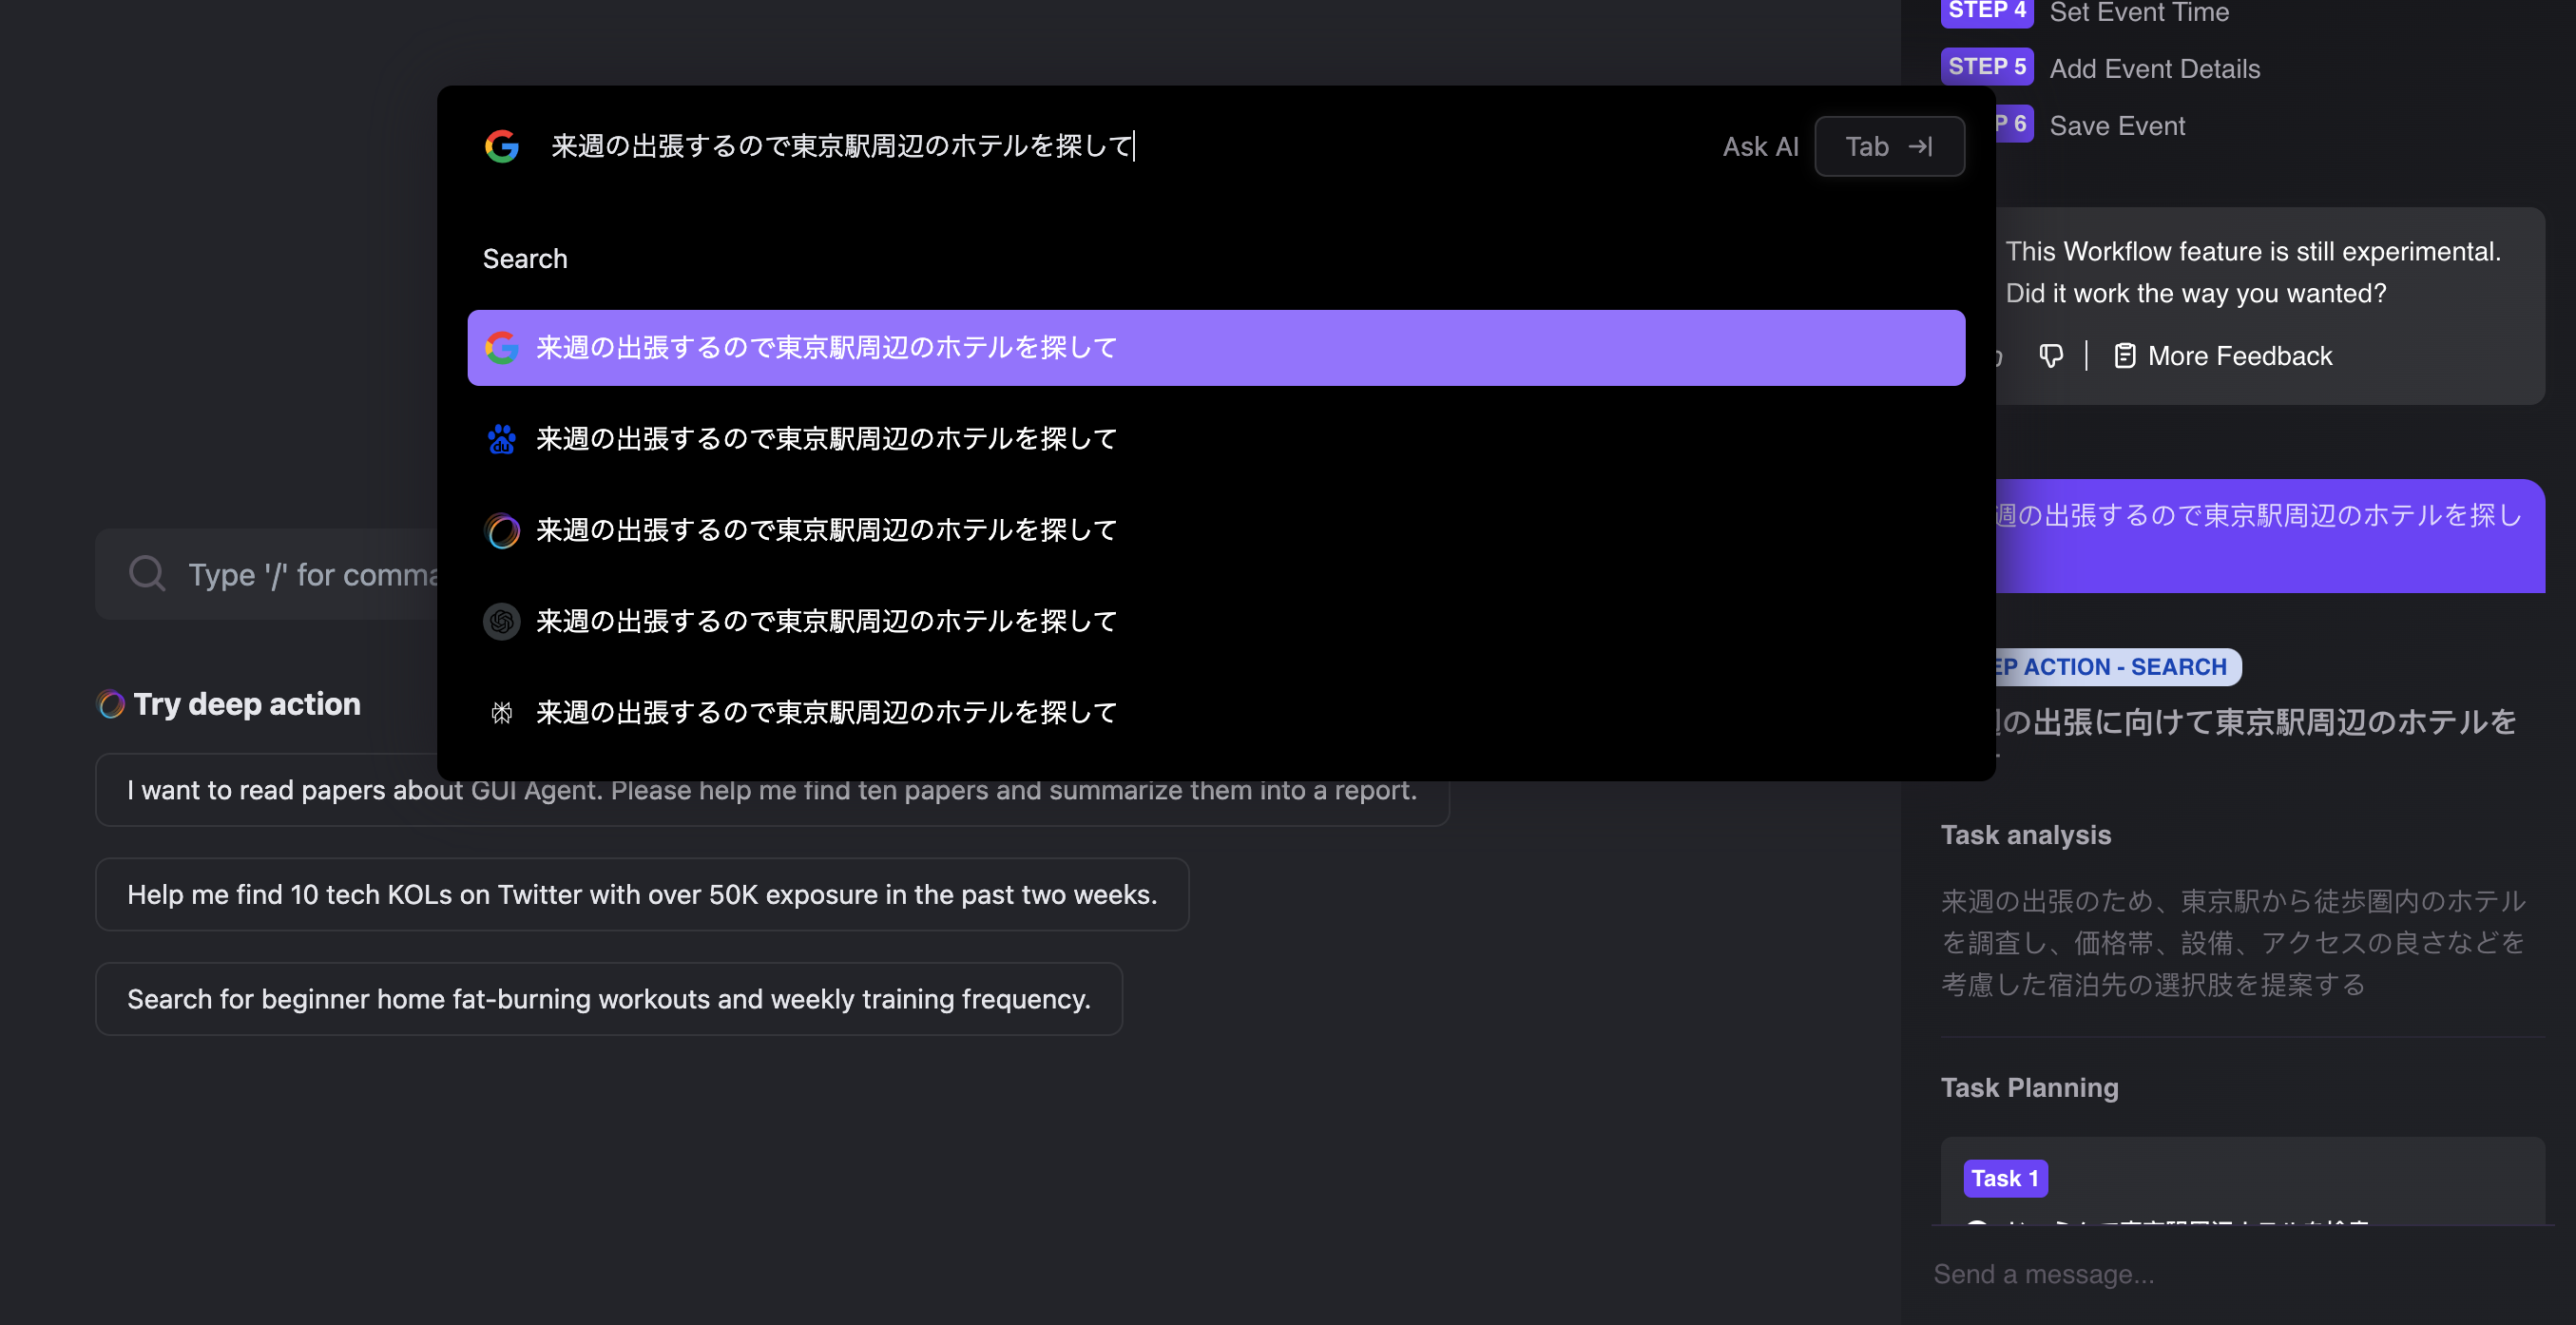Click the More Feedback clipboard icon
Viewport: 2576px width, 1325px height.
coord(2125,356)
